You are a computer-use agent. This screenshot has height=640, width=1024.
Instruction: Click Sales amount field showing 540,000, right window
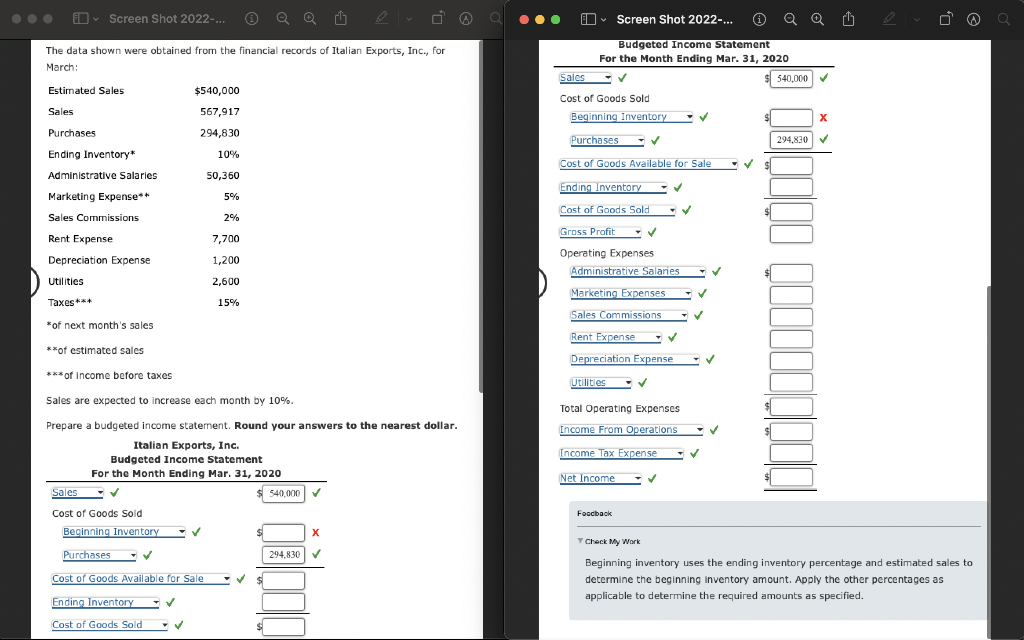coord(791,78)
